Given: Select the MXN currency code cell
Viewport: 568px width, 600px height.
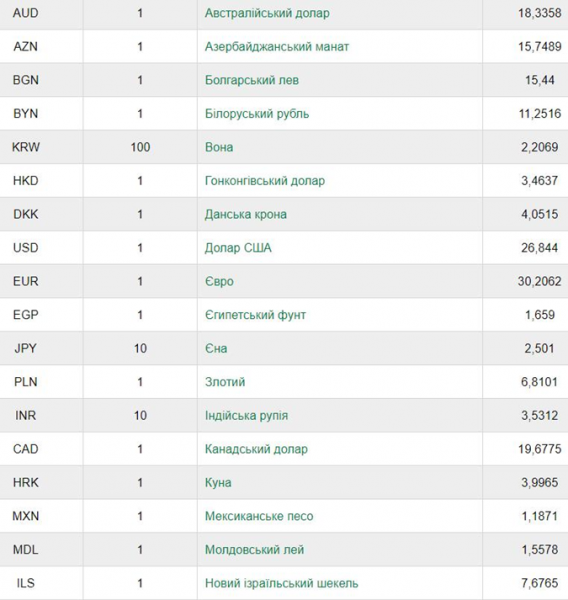Looking at the screenshot, I should coord(41,516).
